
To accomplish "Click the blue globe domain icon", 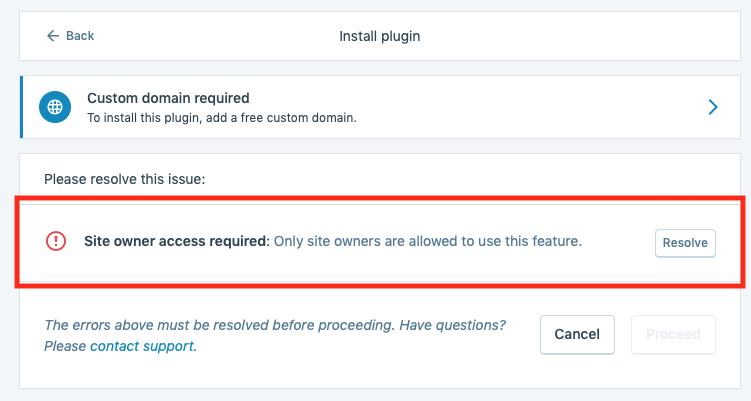I will [x=55, y=107].
